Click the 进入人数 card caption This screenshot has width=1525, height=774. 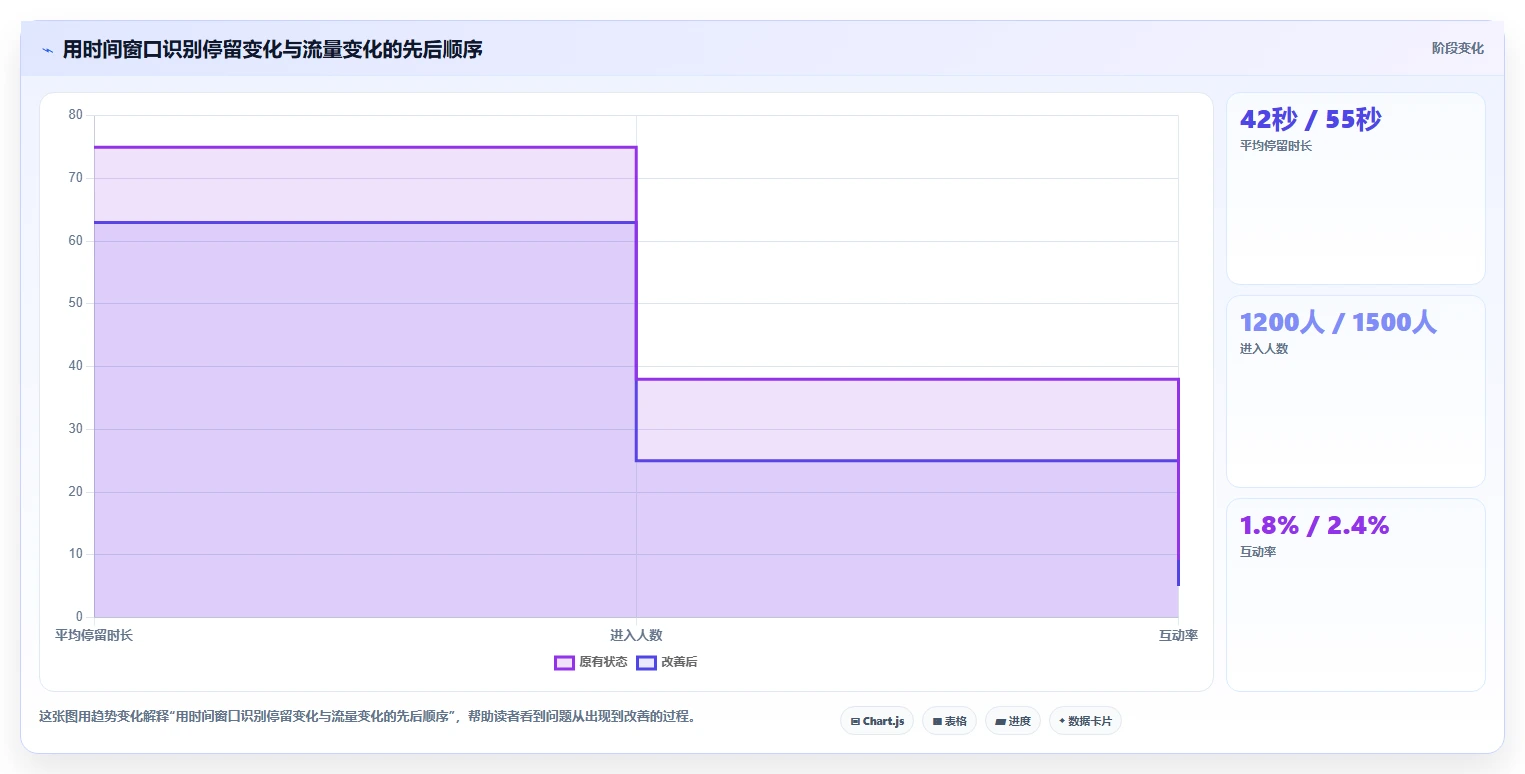[x=1264, y=349]
